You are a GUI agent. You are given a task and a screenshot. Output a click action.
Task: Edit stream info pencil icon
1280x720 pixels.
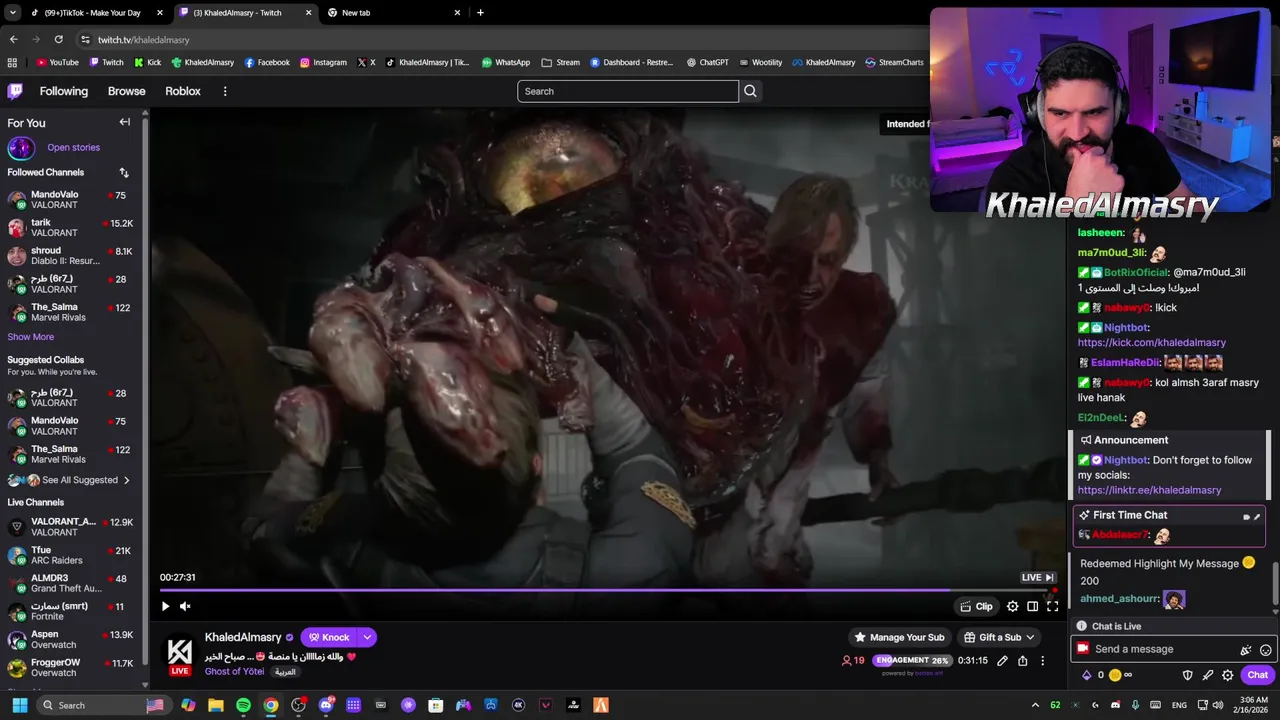pos(1002,660)
